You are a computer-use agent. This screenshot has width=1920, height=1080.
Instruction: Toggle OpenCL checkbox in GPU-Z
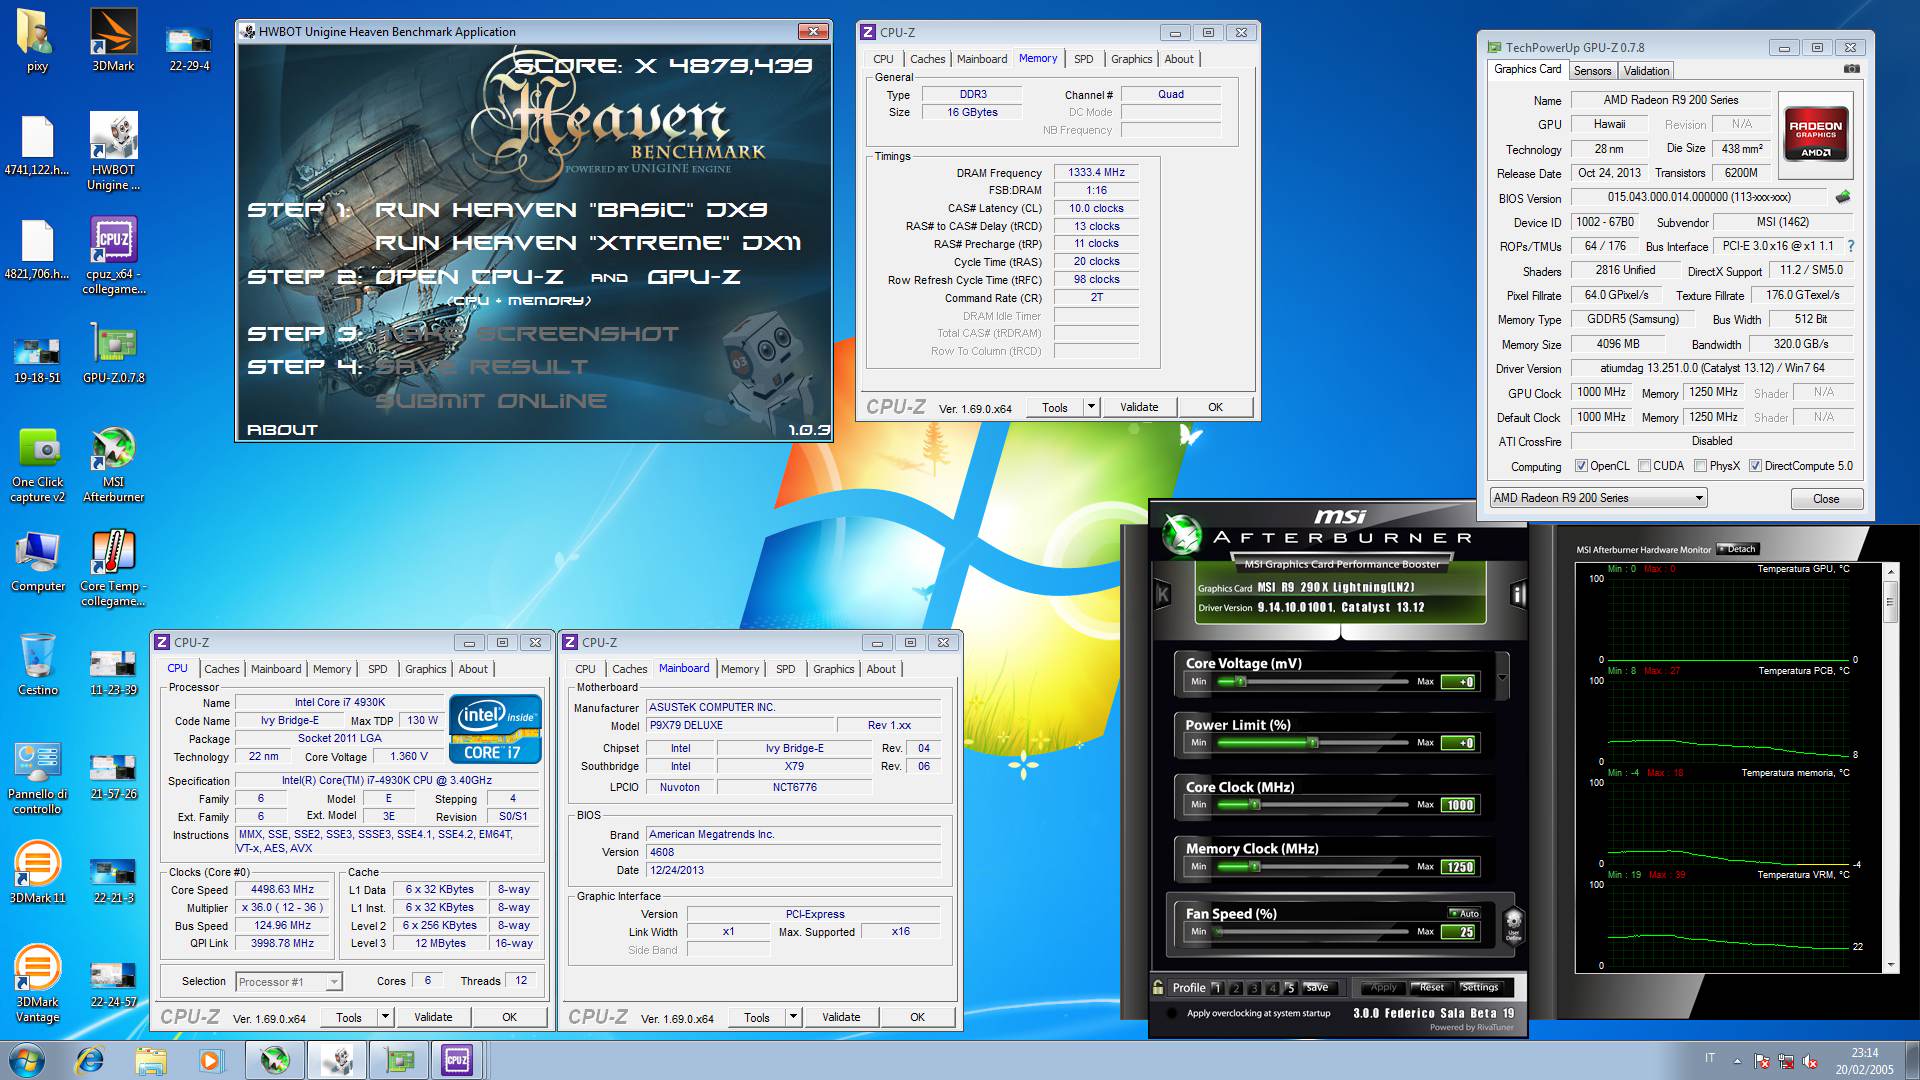tap(1581, 466)
